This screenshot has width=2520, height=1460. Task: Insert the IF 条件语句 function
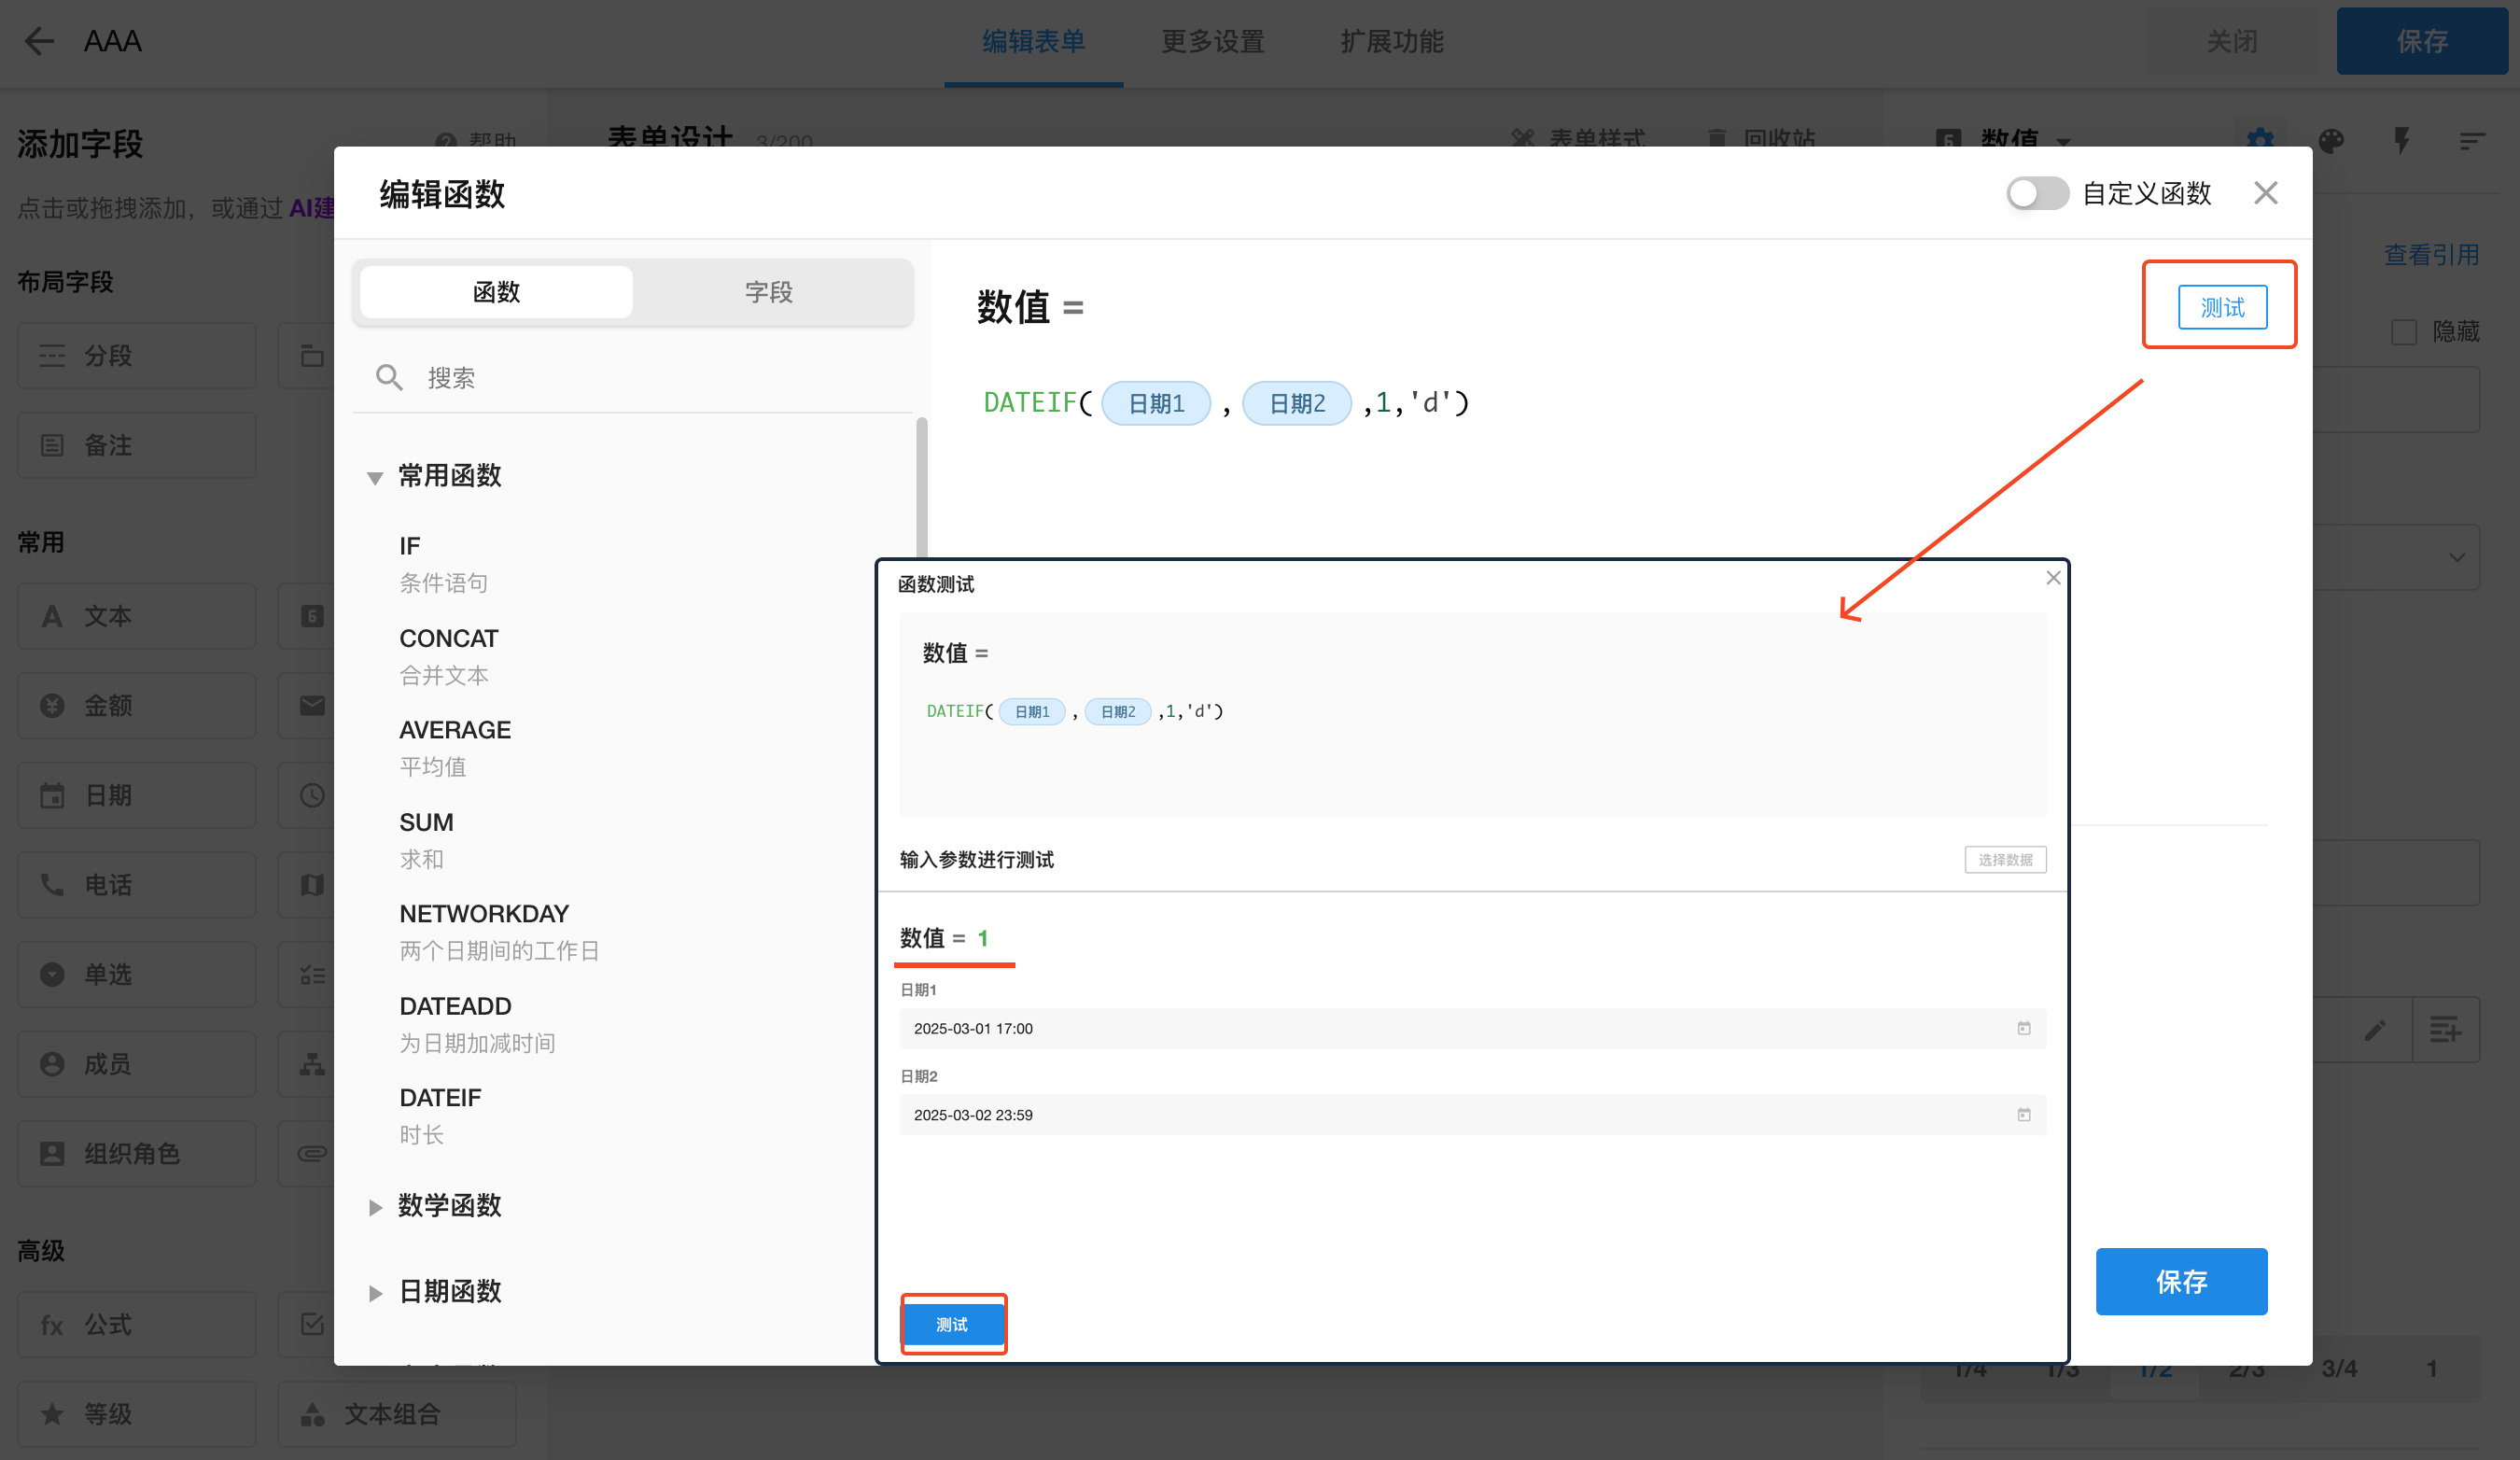pos(443,564)
